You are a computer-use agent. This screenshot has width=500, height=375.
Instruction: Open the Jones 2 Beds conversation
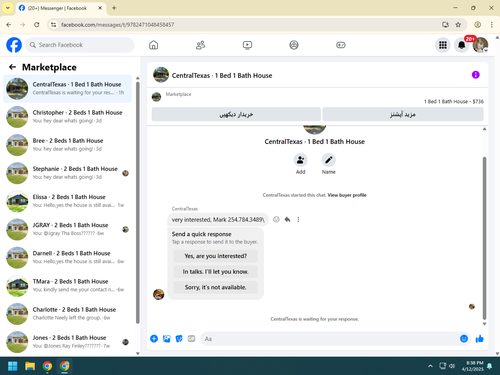tap(68, 342)
